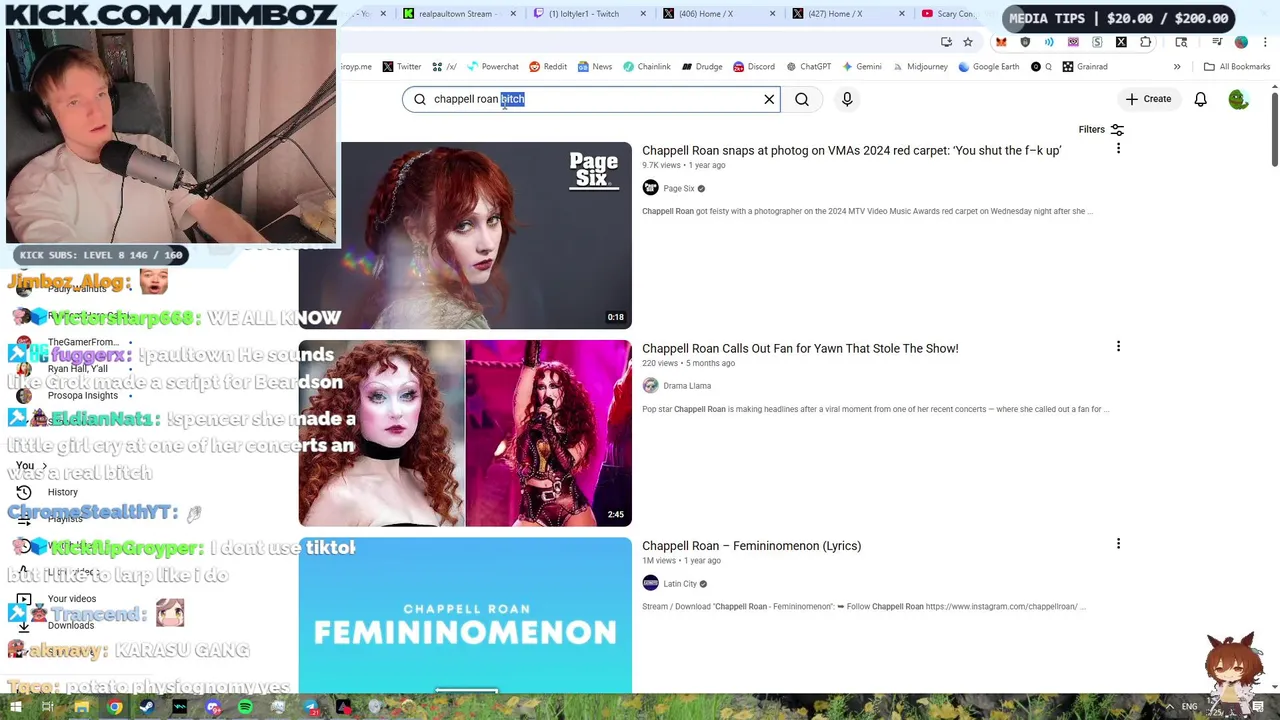This screenshot has height=720, width=1280.
Task: Click the Latin City channel avatar
Action: pyautogui.click(x=650, y=583)
